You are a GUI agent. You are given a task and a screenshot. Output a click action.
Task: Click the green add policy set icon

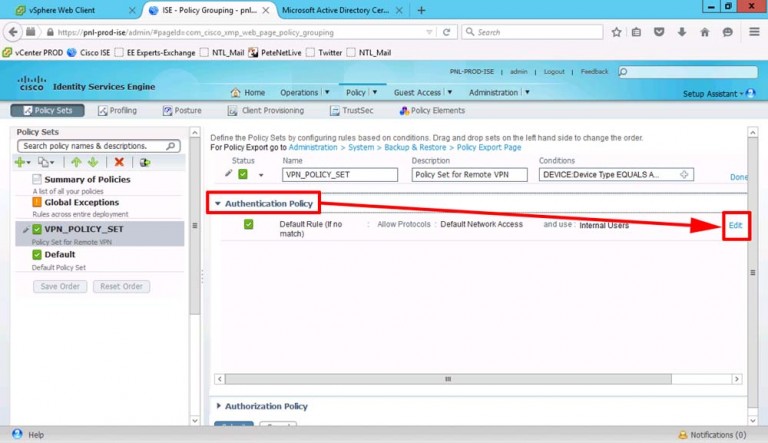click(x=20, y=162)
